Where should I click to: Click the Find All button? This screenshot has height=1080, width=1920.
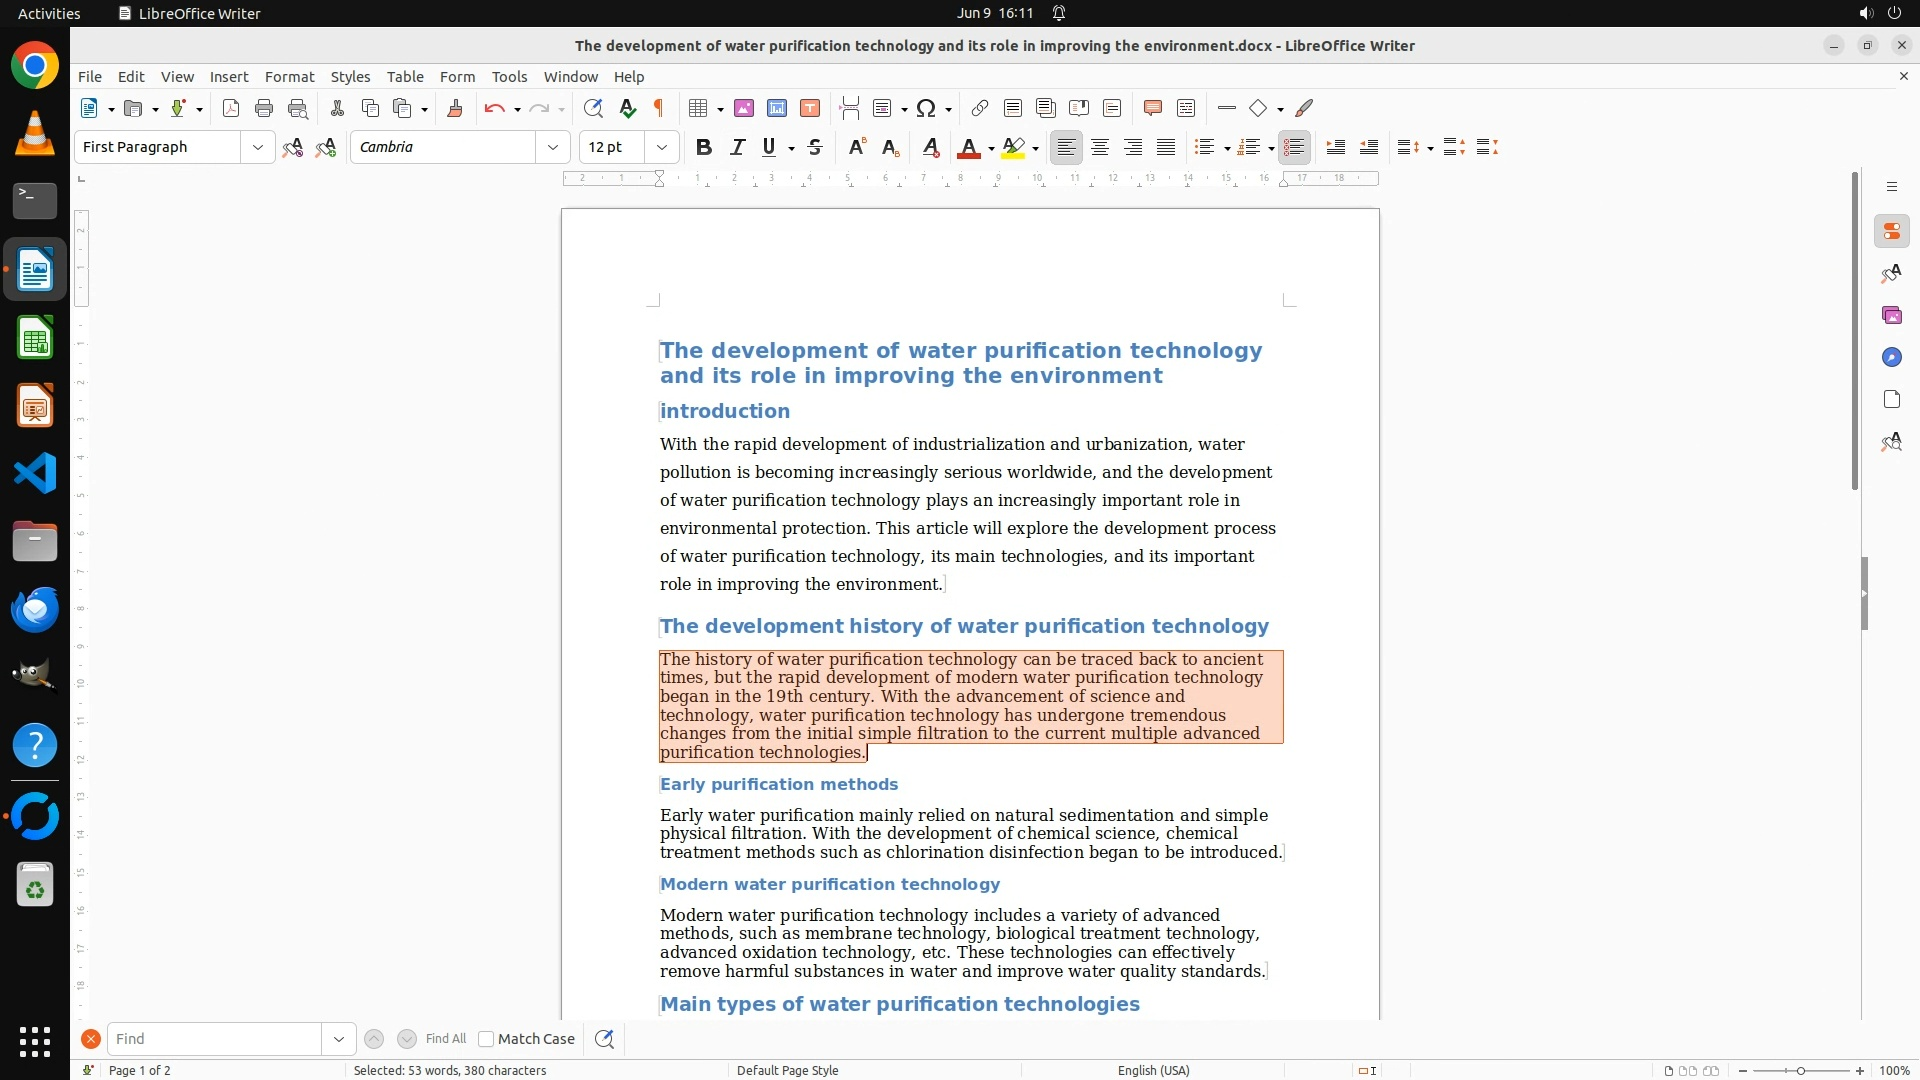(445, 1039)
